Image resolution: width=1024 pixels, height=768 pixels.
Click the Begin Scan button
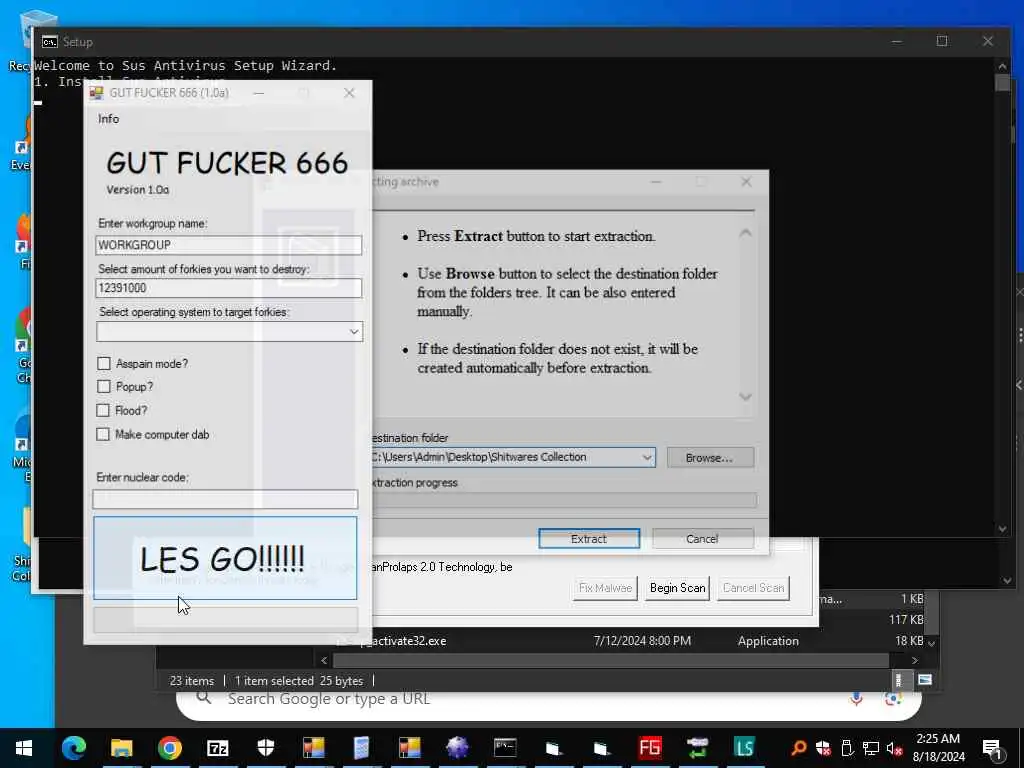click(677, 588)
